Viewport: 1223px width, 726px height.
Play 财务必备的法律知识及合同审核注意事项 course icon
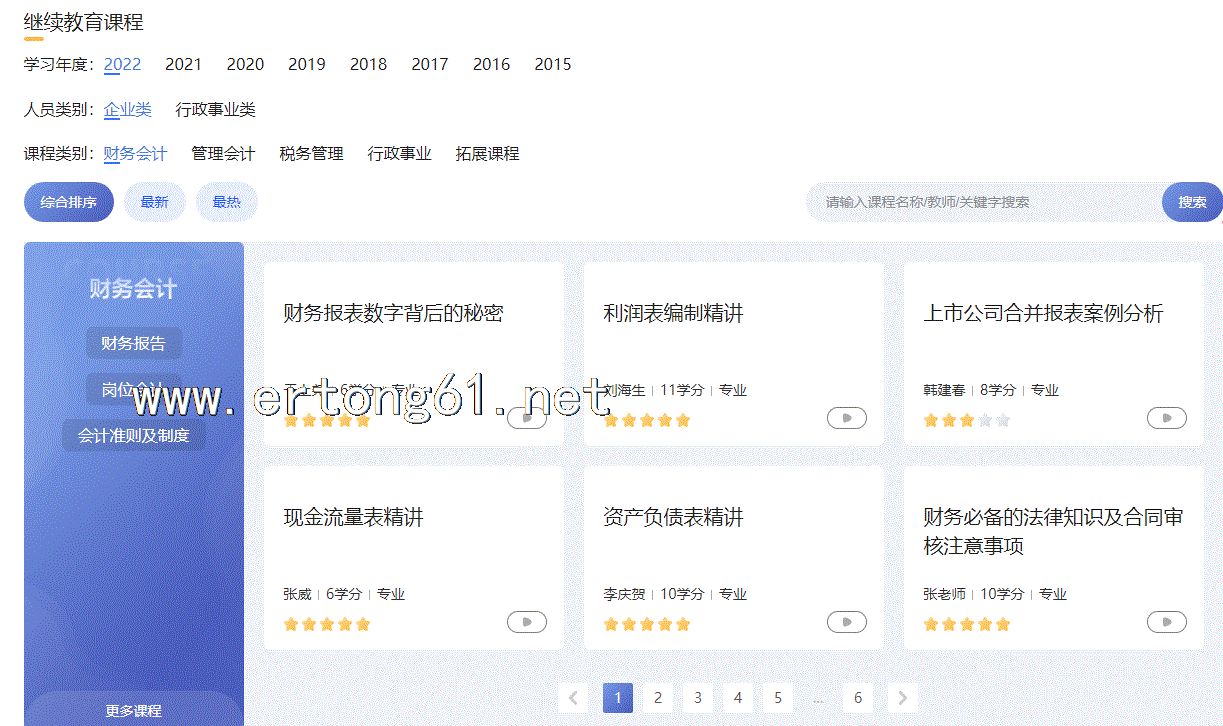[1166, 622]
